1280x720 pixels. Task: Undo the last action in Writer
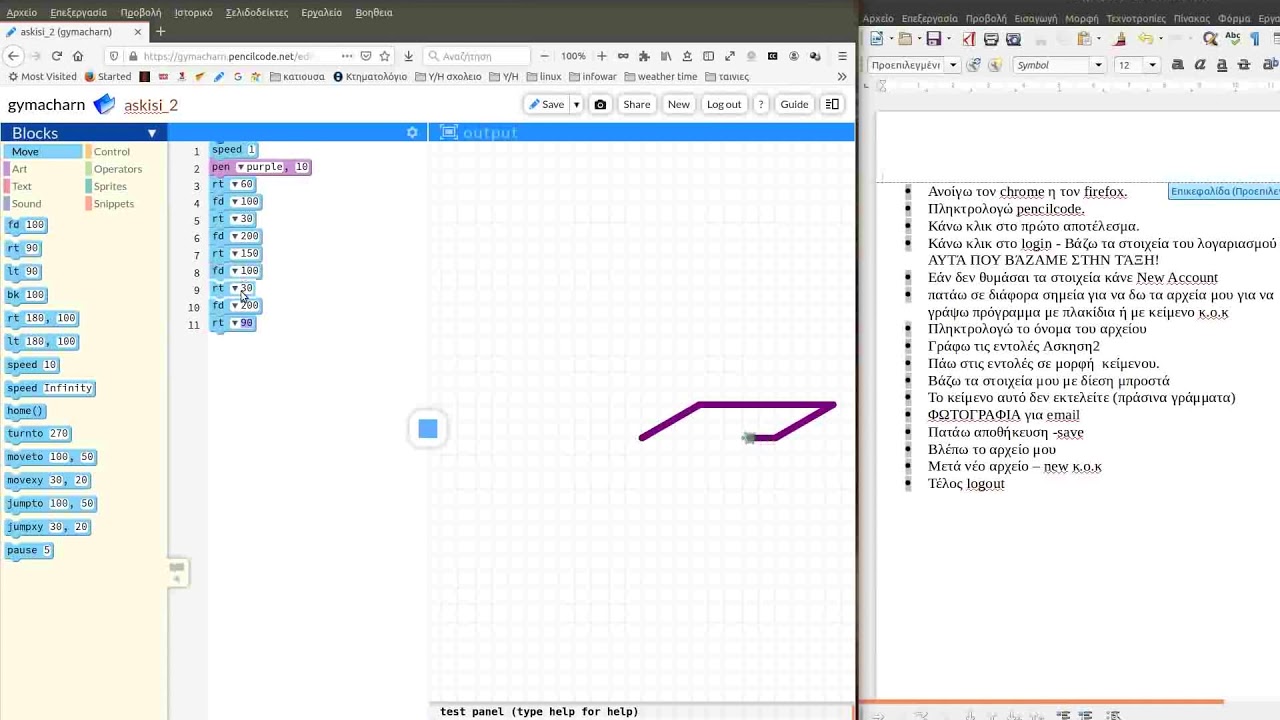coord(1145,39)
